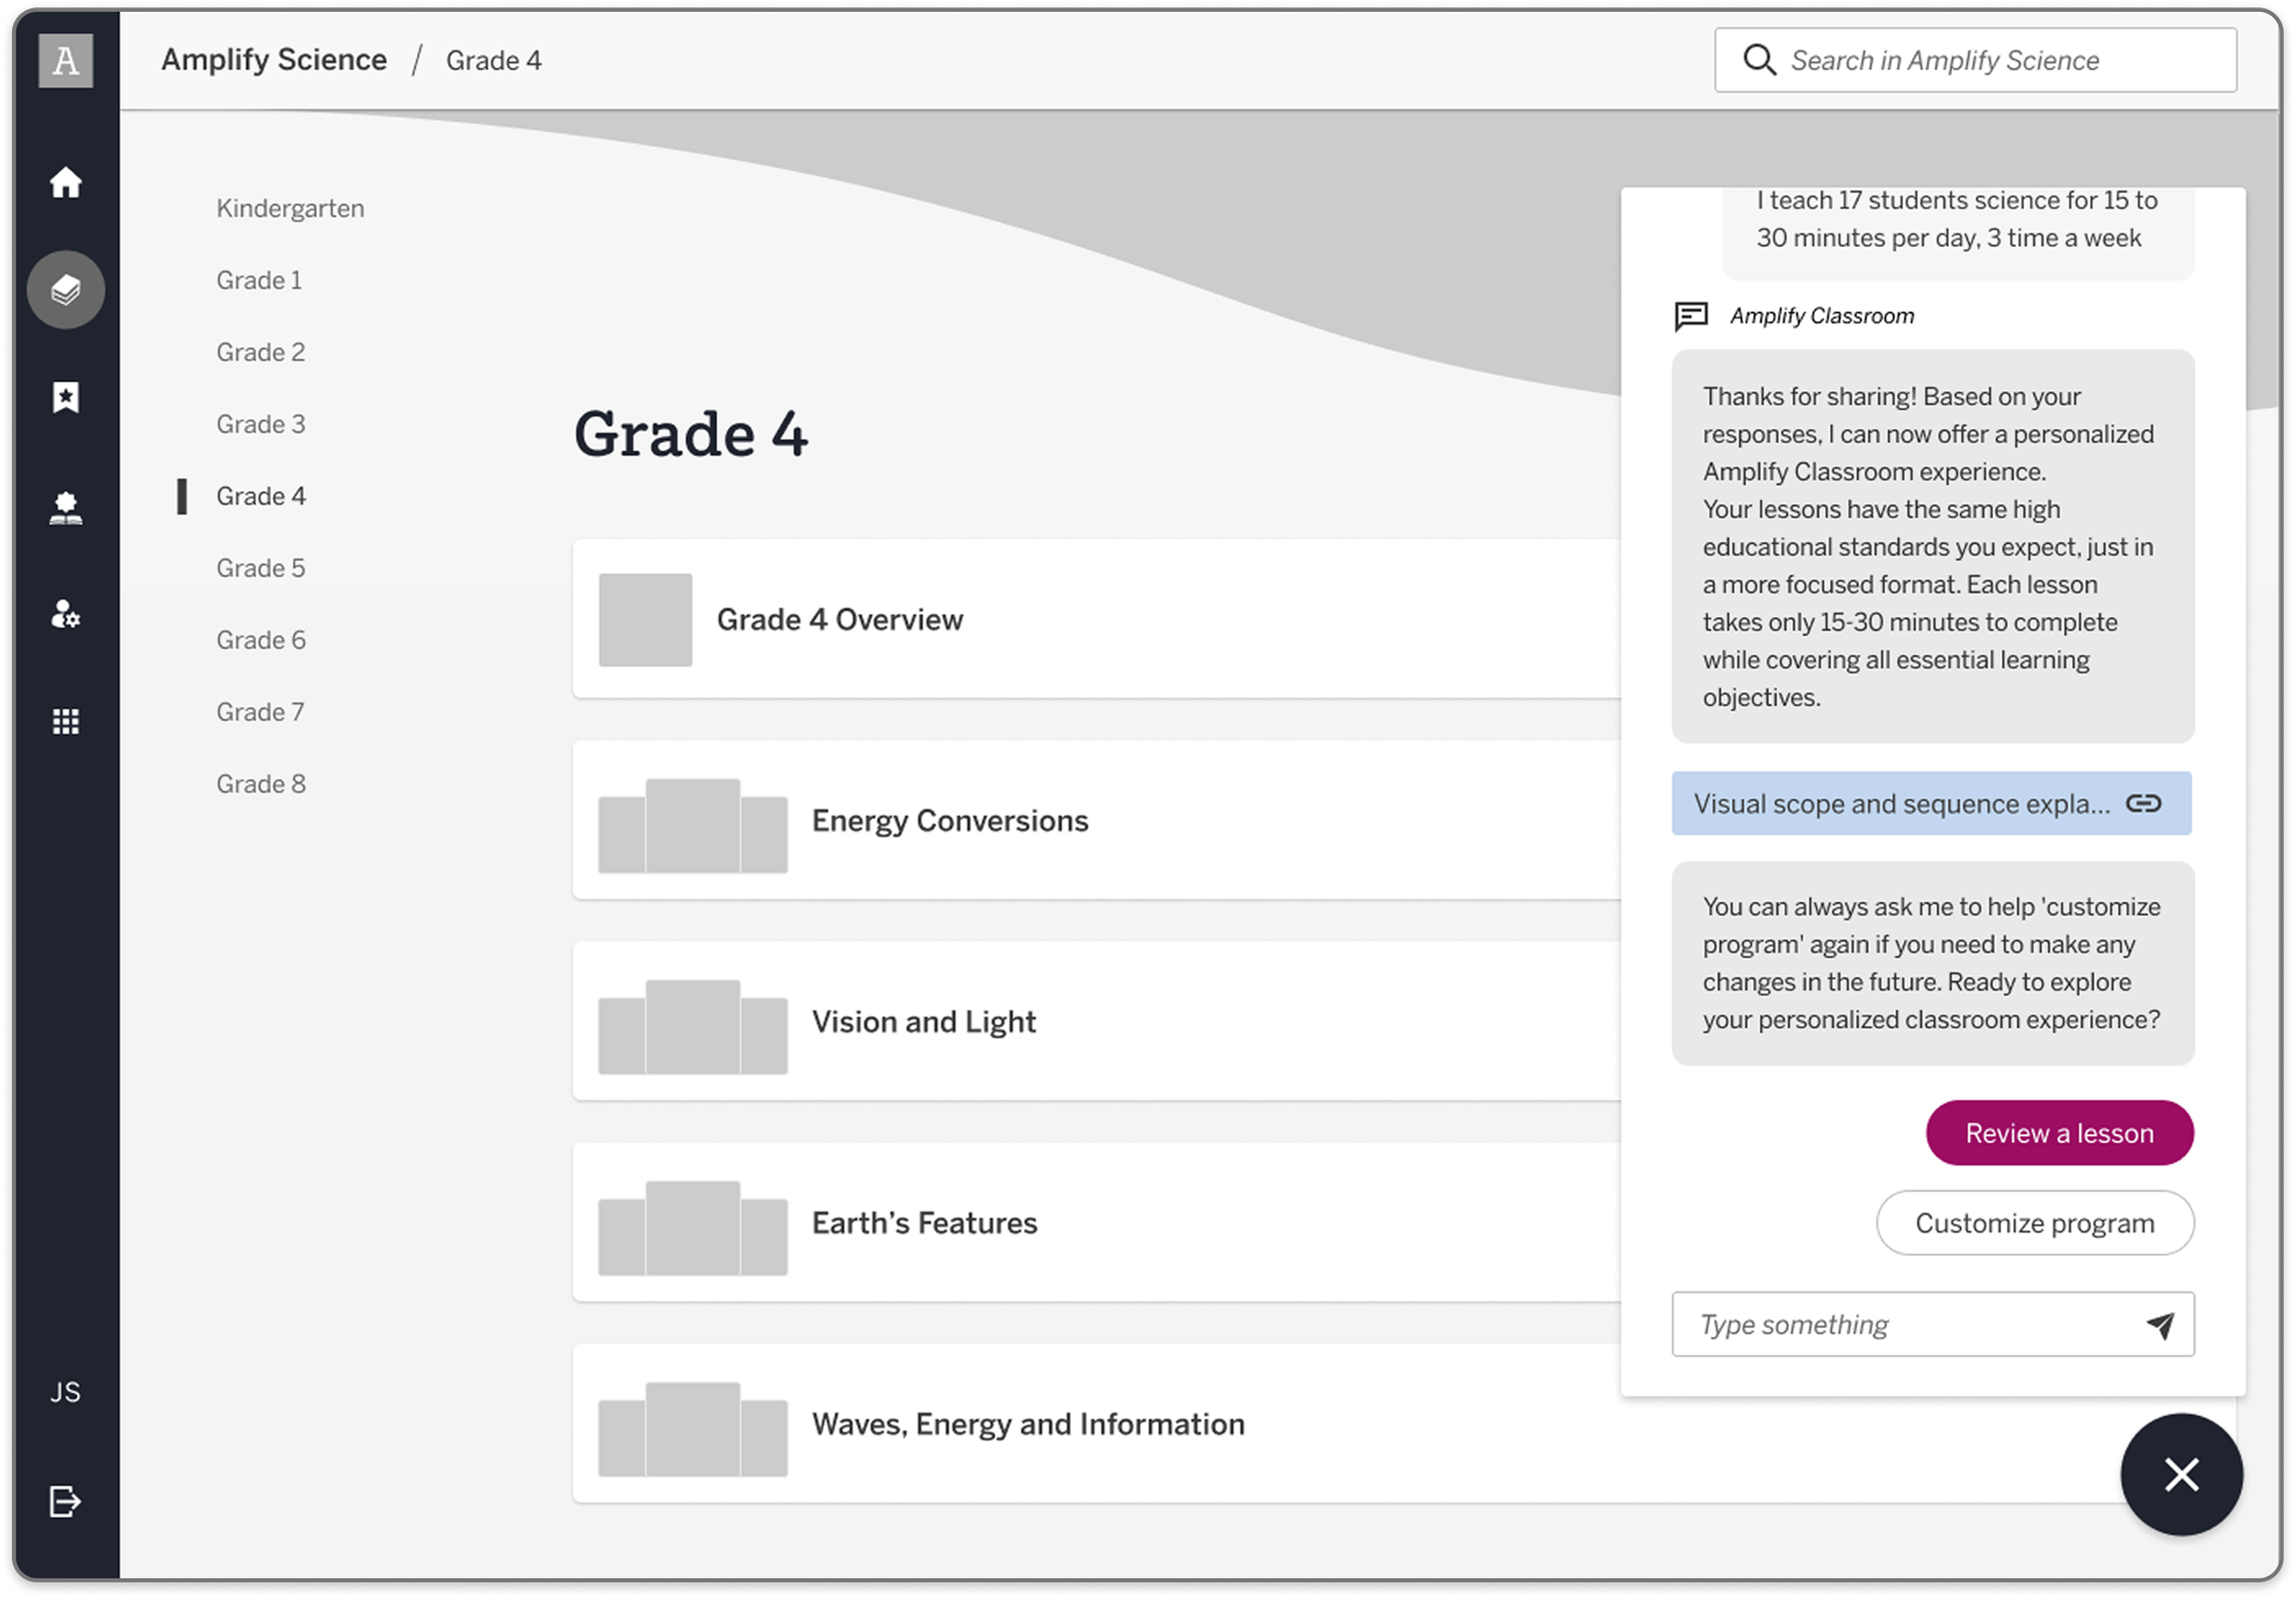
Task: Select Grade 7 in the grade list
Action: [x=260, y=712]
